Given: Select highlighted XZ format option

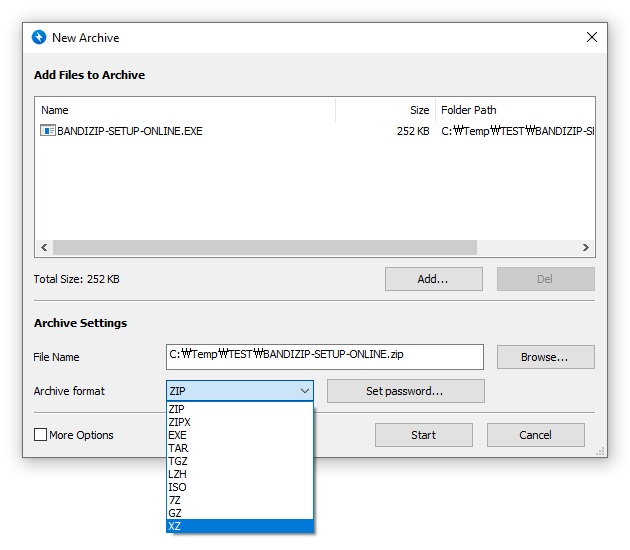Looking at the screenshot, I should click(239, 526).
